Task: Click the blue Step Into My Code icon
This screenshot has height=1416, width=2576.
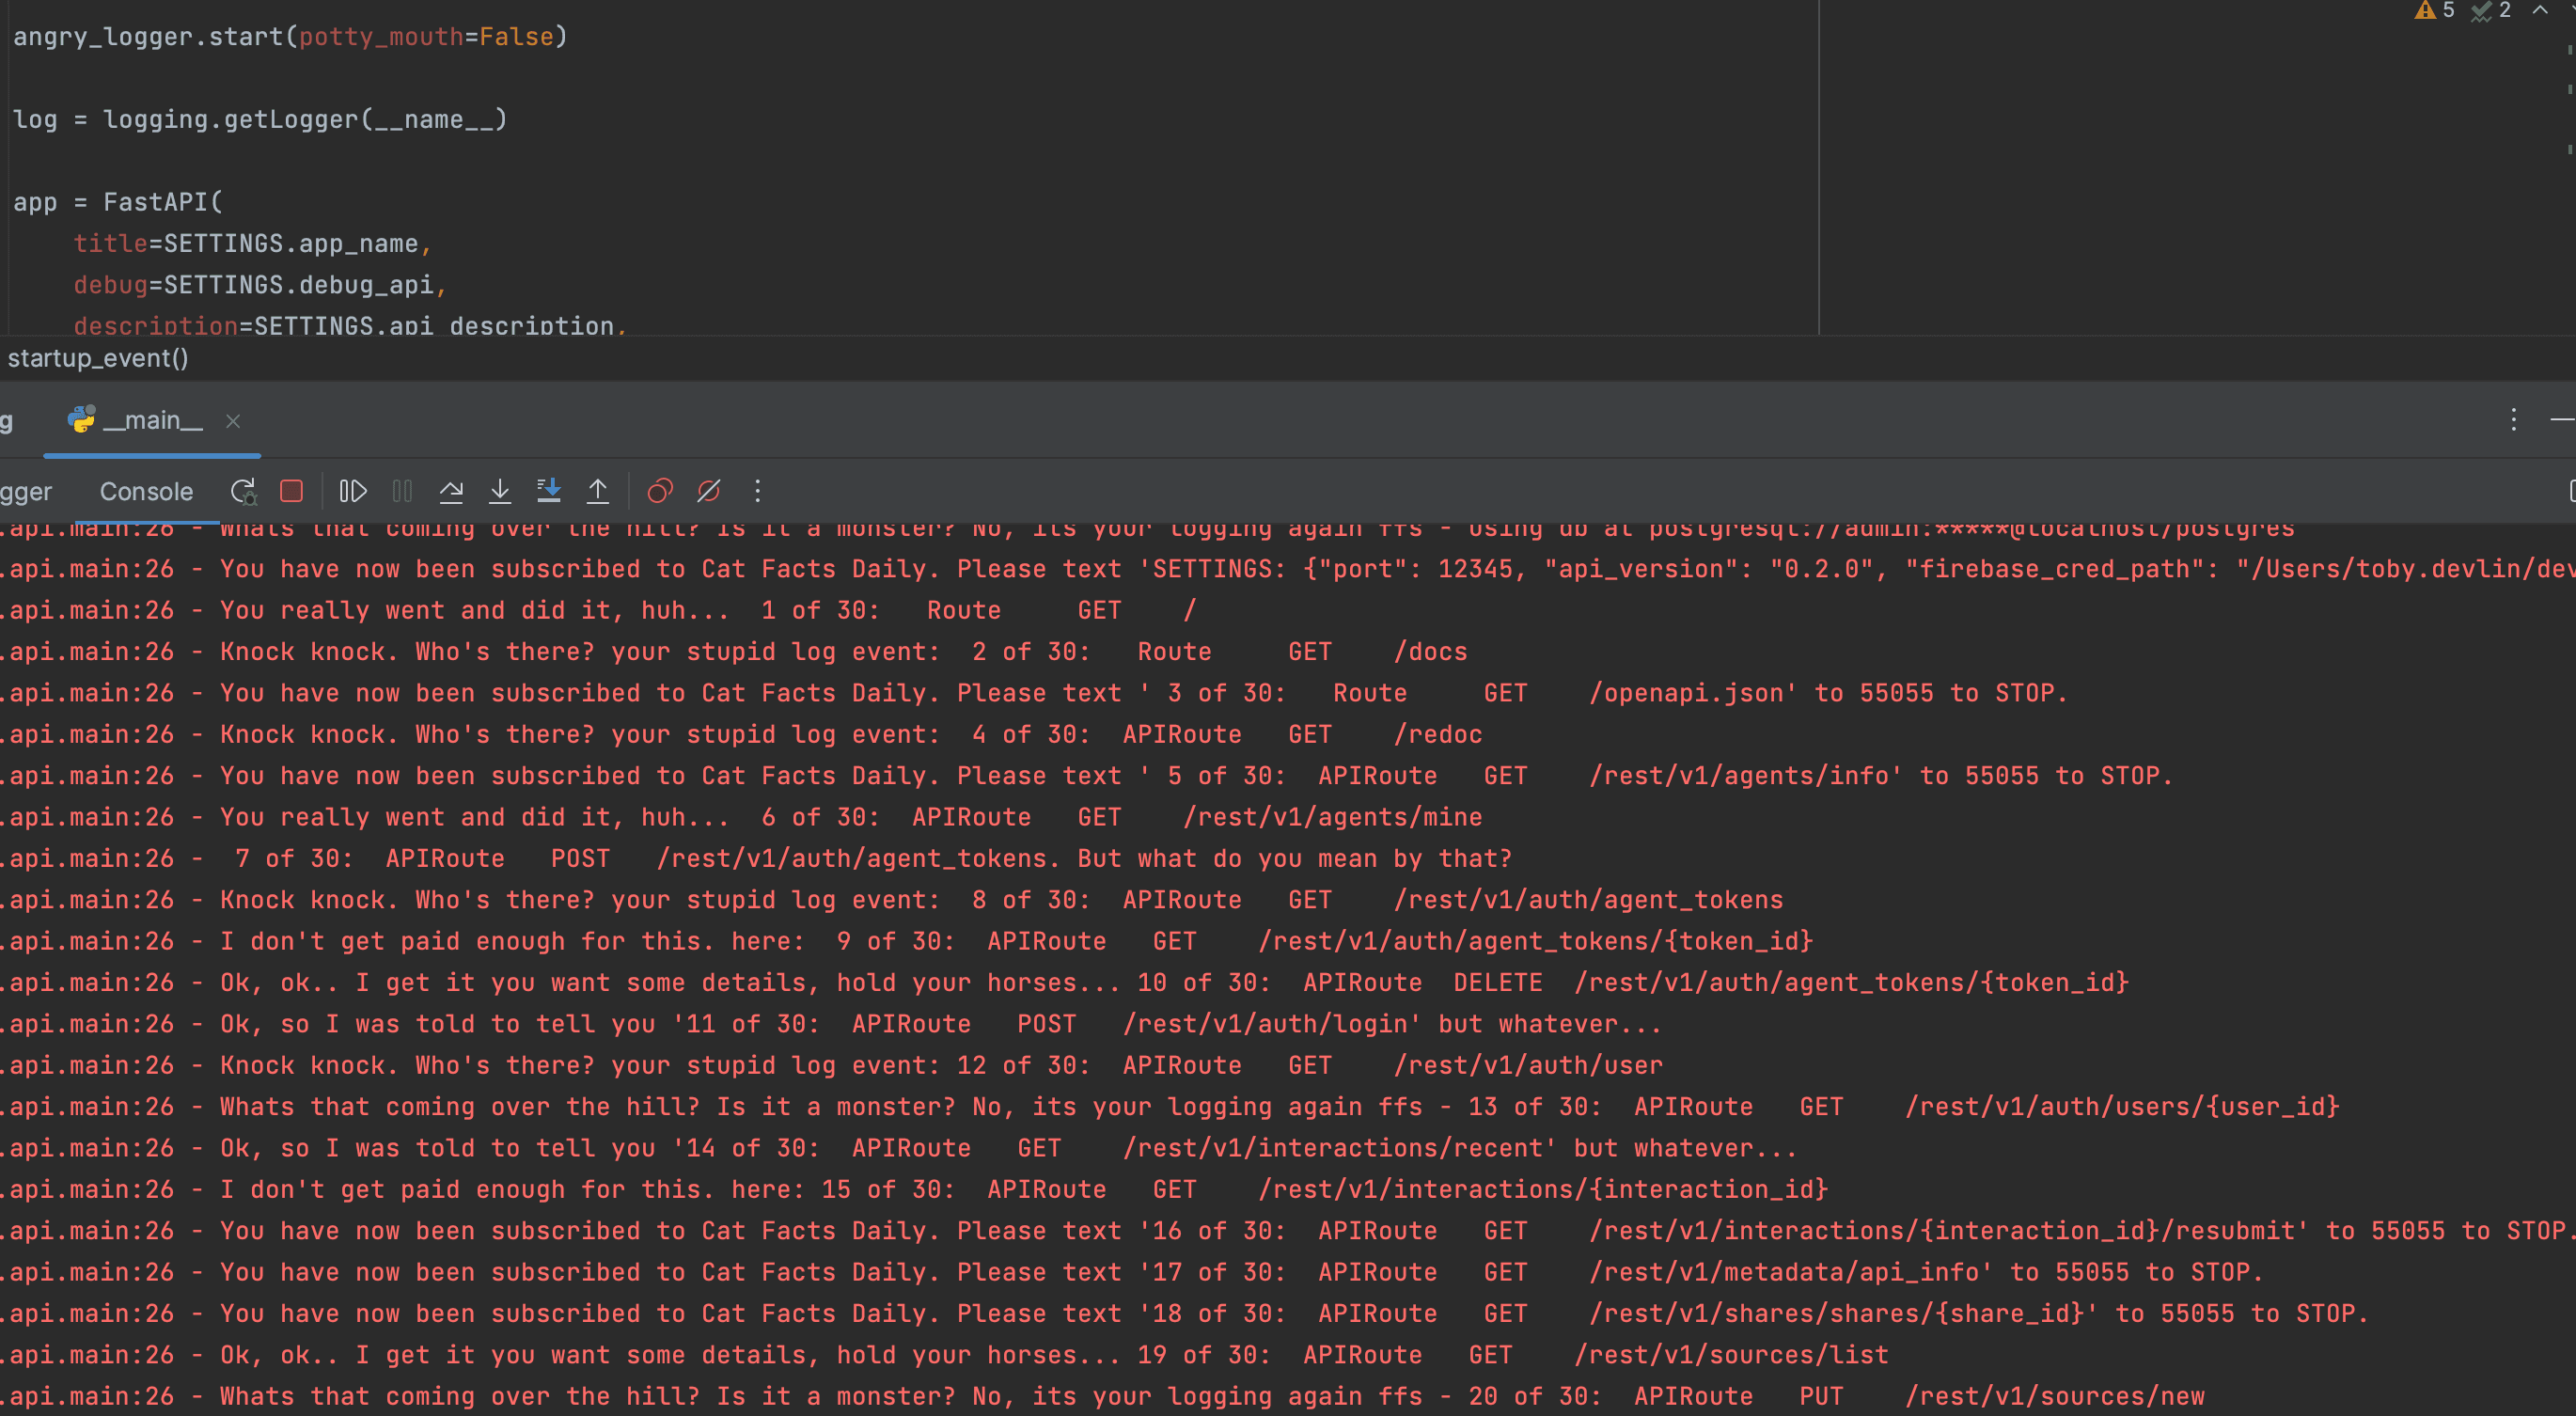Action: [x=549, y=490]
